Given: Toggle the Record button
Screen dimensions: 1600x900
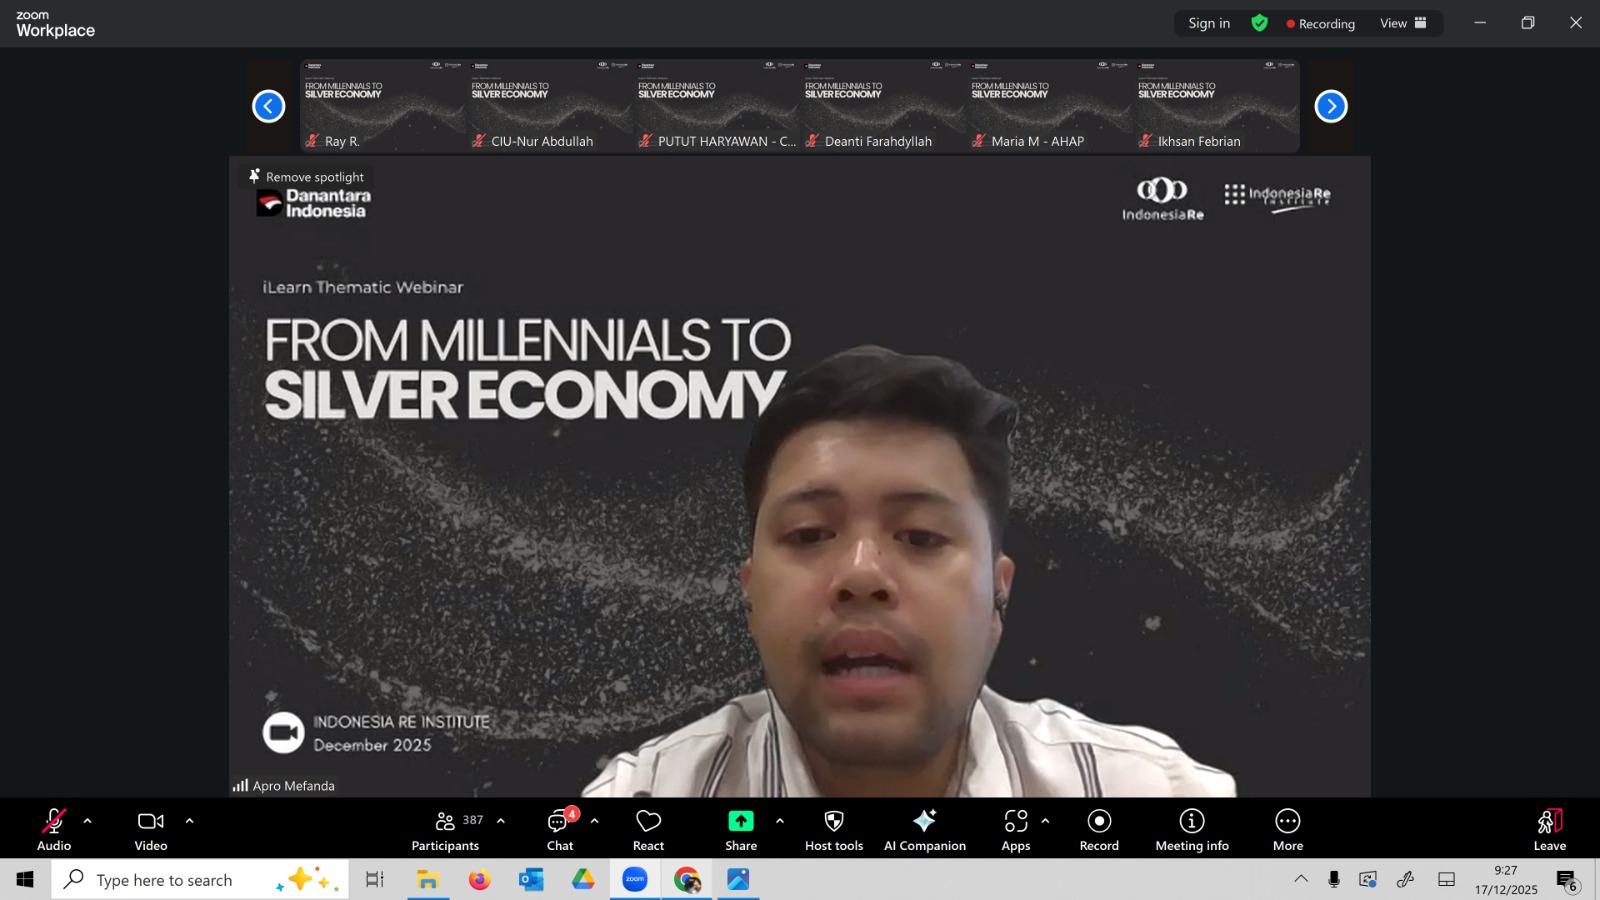Looking at the screenshot, I should (x=1099, y=830).
